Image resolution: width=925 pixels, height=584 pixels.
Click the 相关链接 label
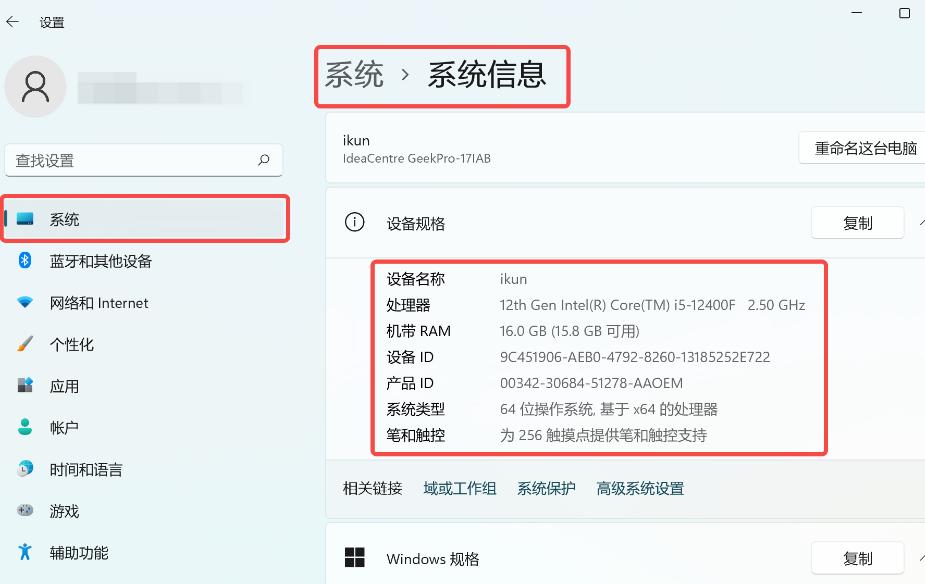pyautogui.click(x=372, y=488)
